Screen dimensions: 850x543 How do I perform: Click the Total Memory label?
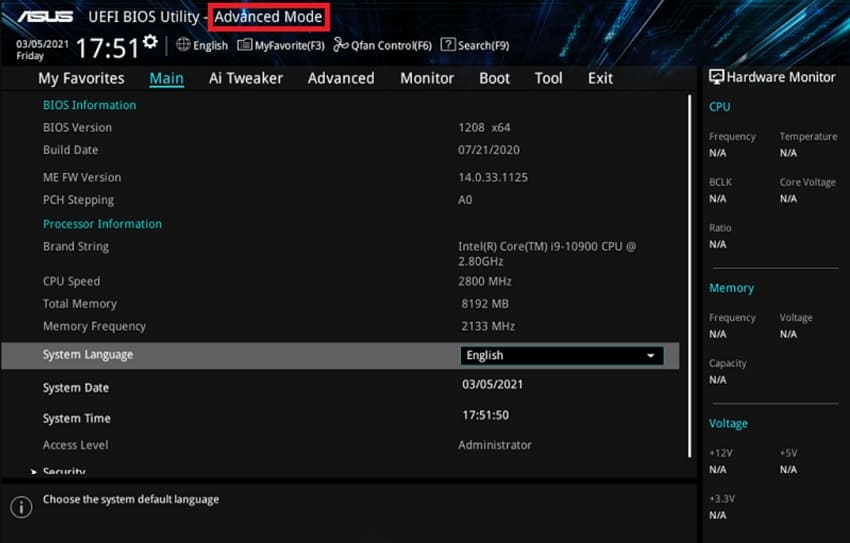pos(80,304)
